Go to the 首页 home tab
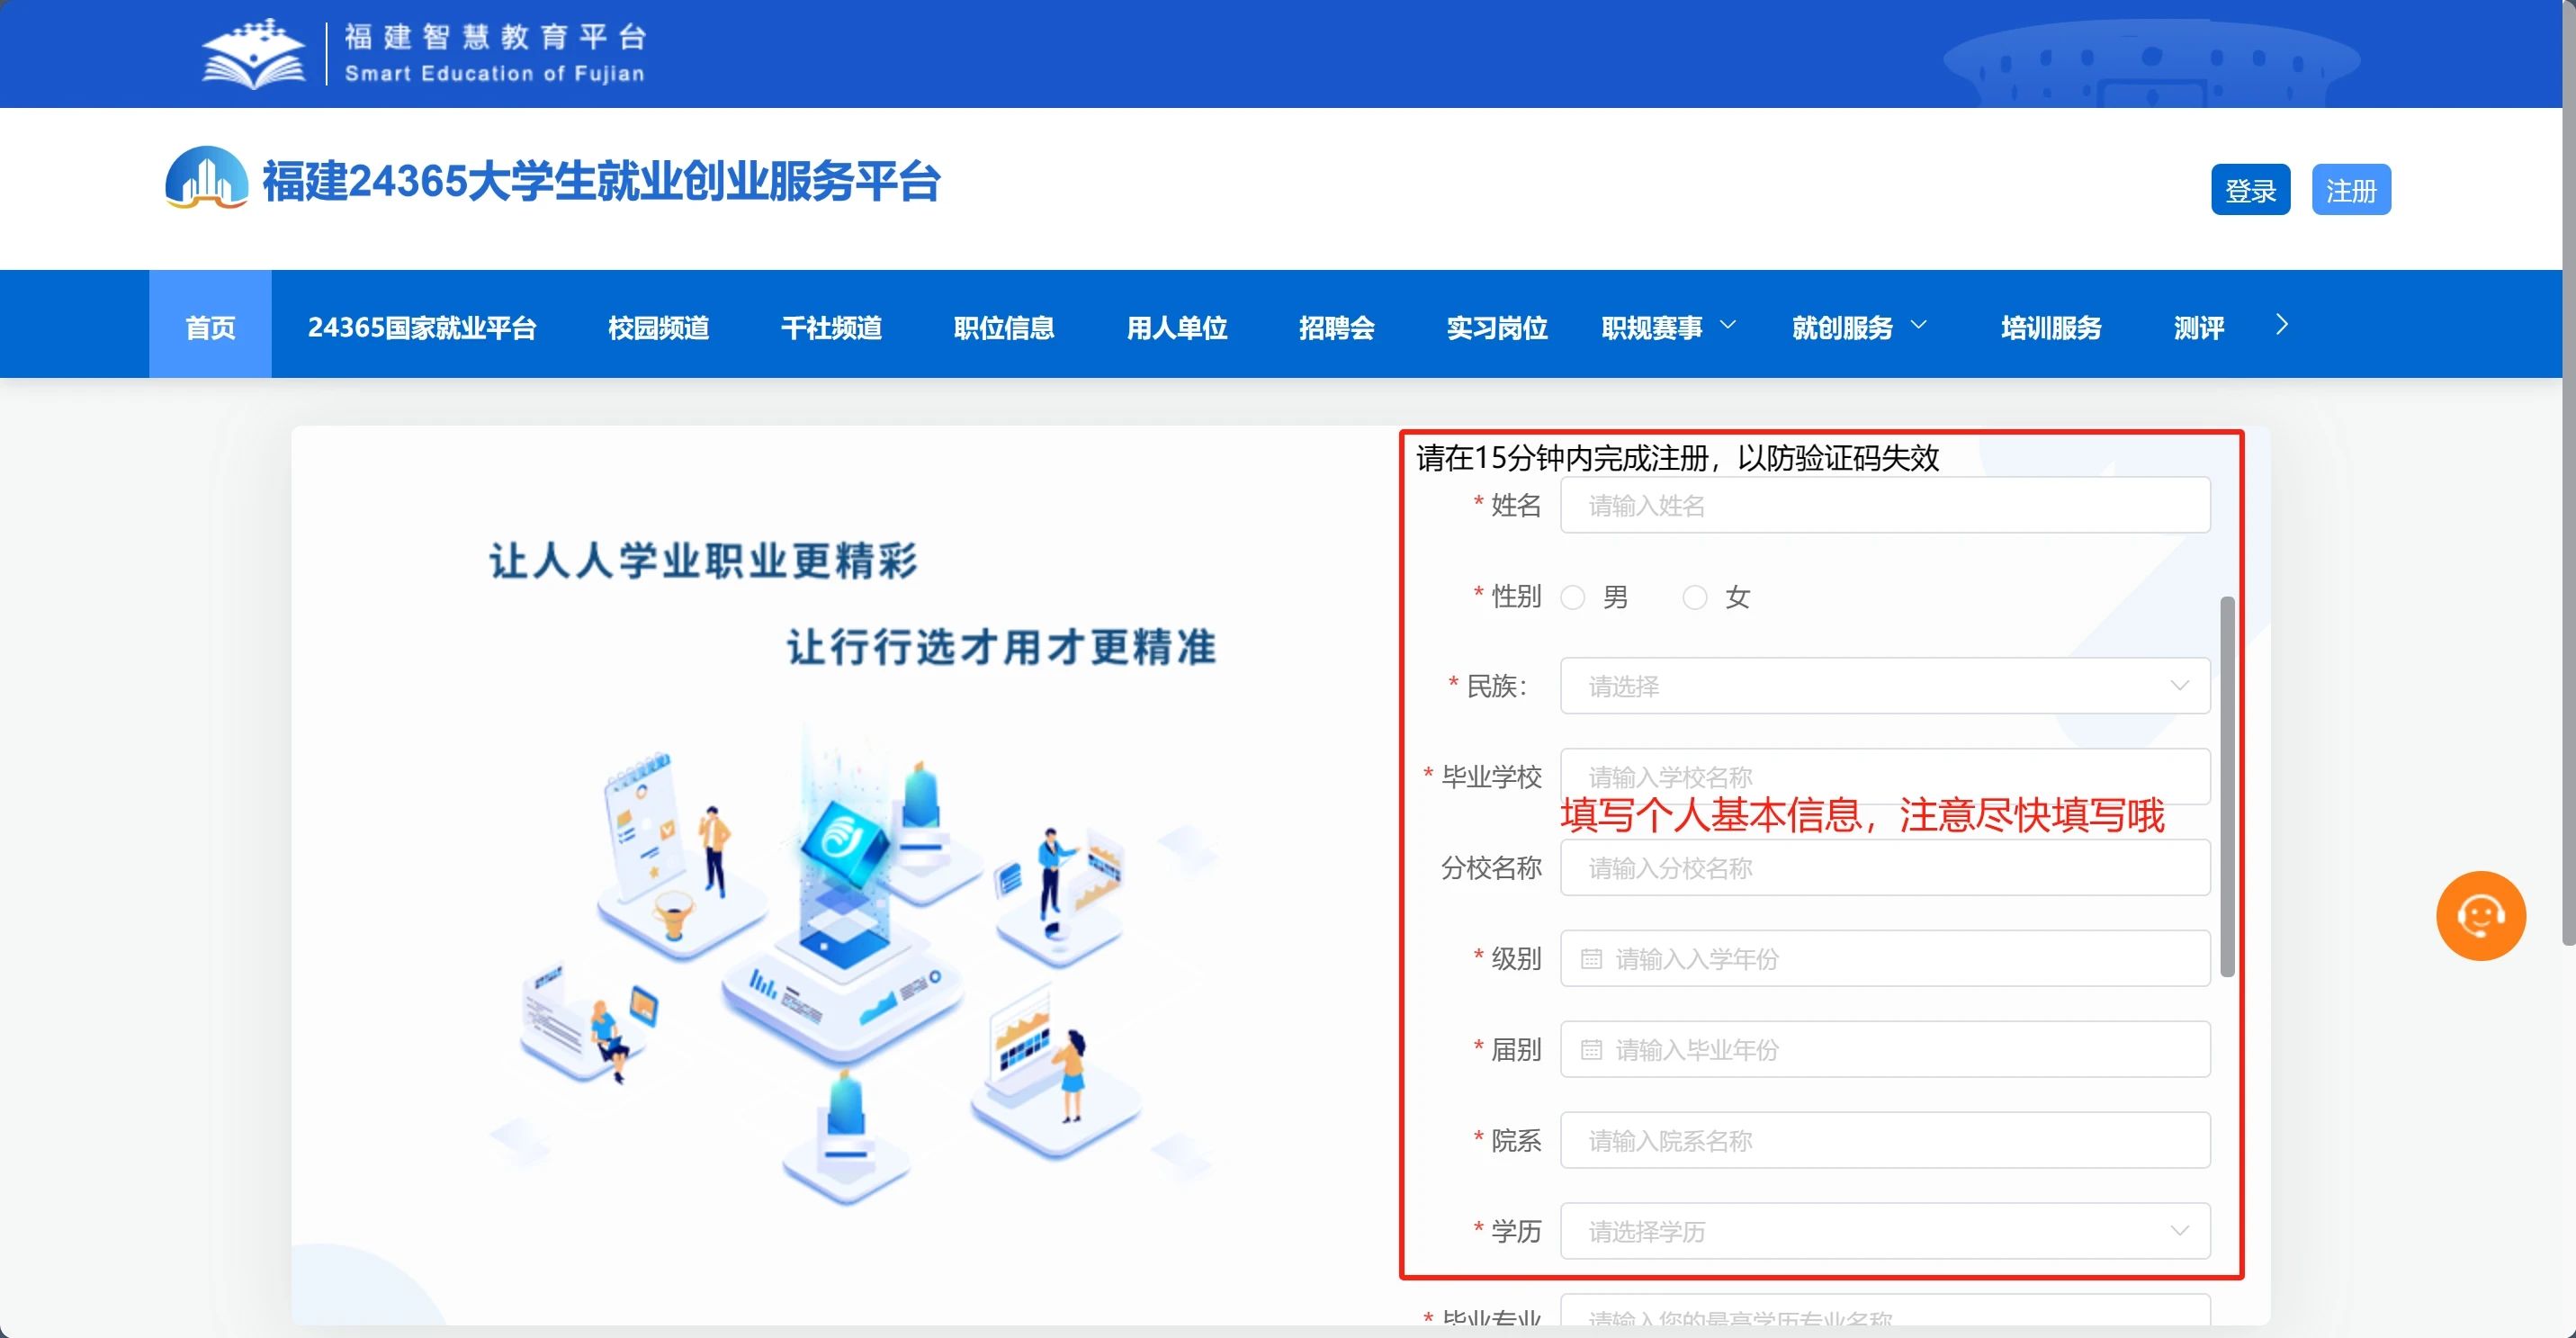 [210, 327]
